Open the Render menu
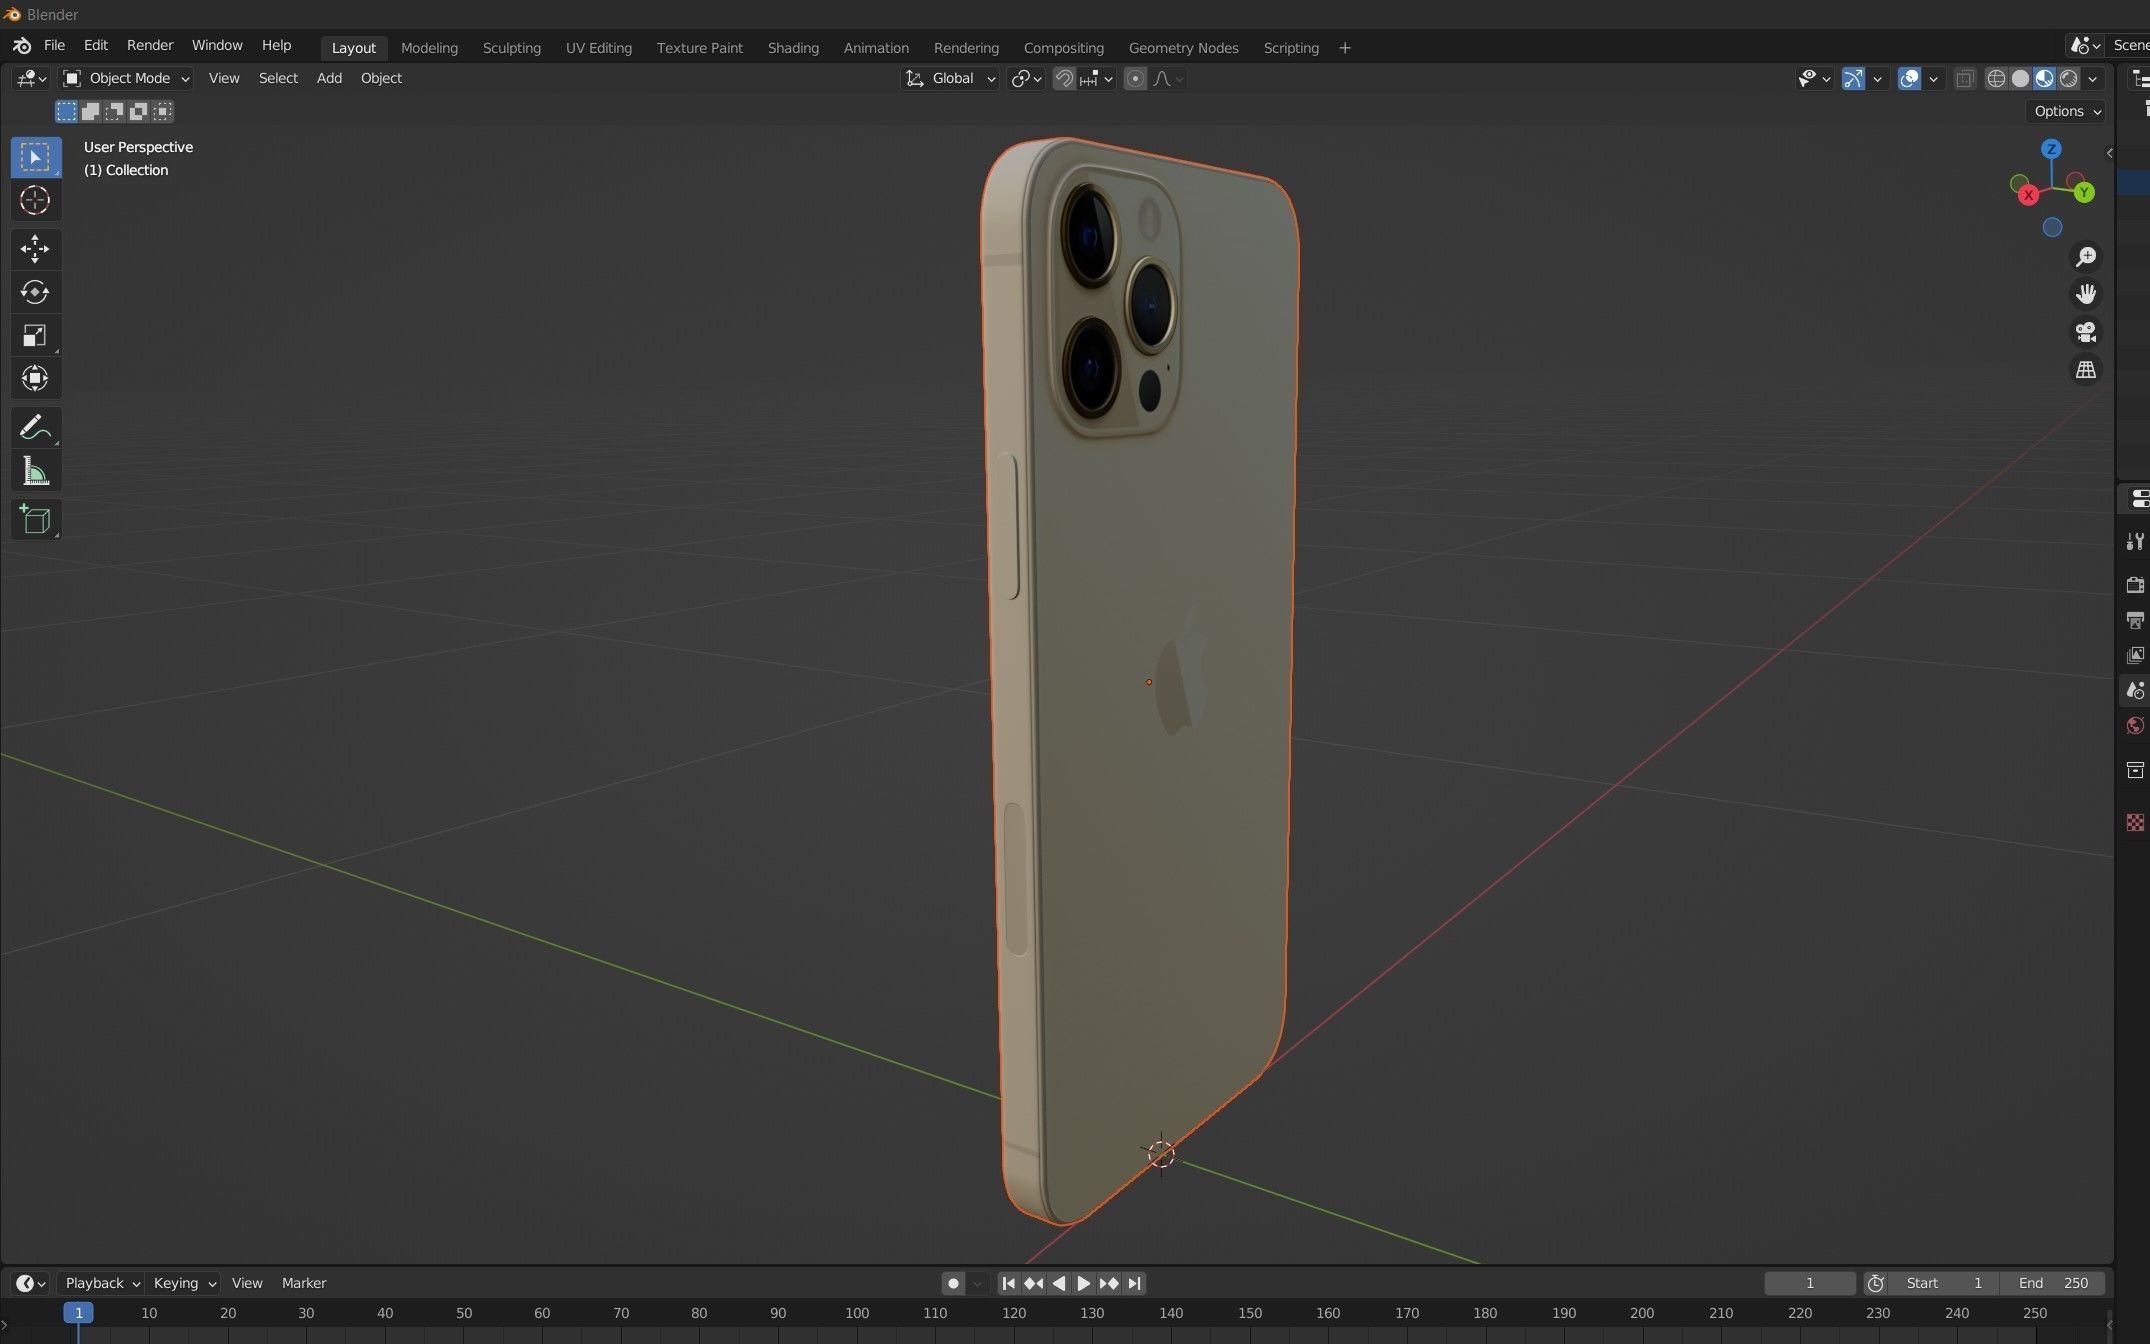Image resolution: width=2150 pixels, height=1344 pixels. point(150,46)
